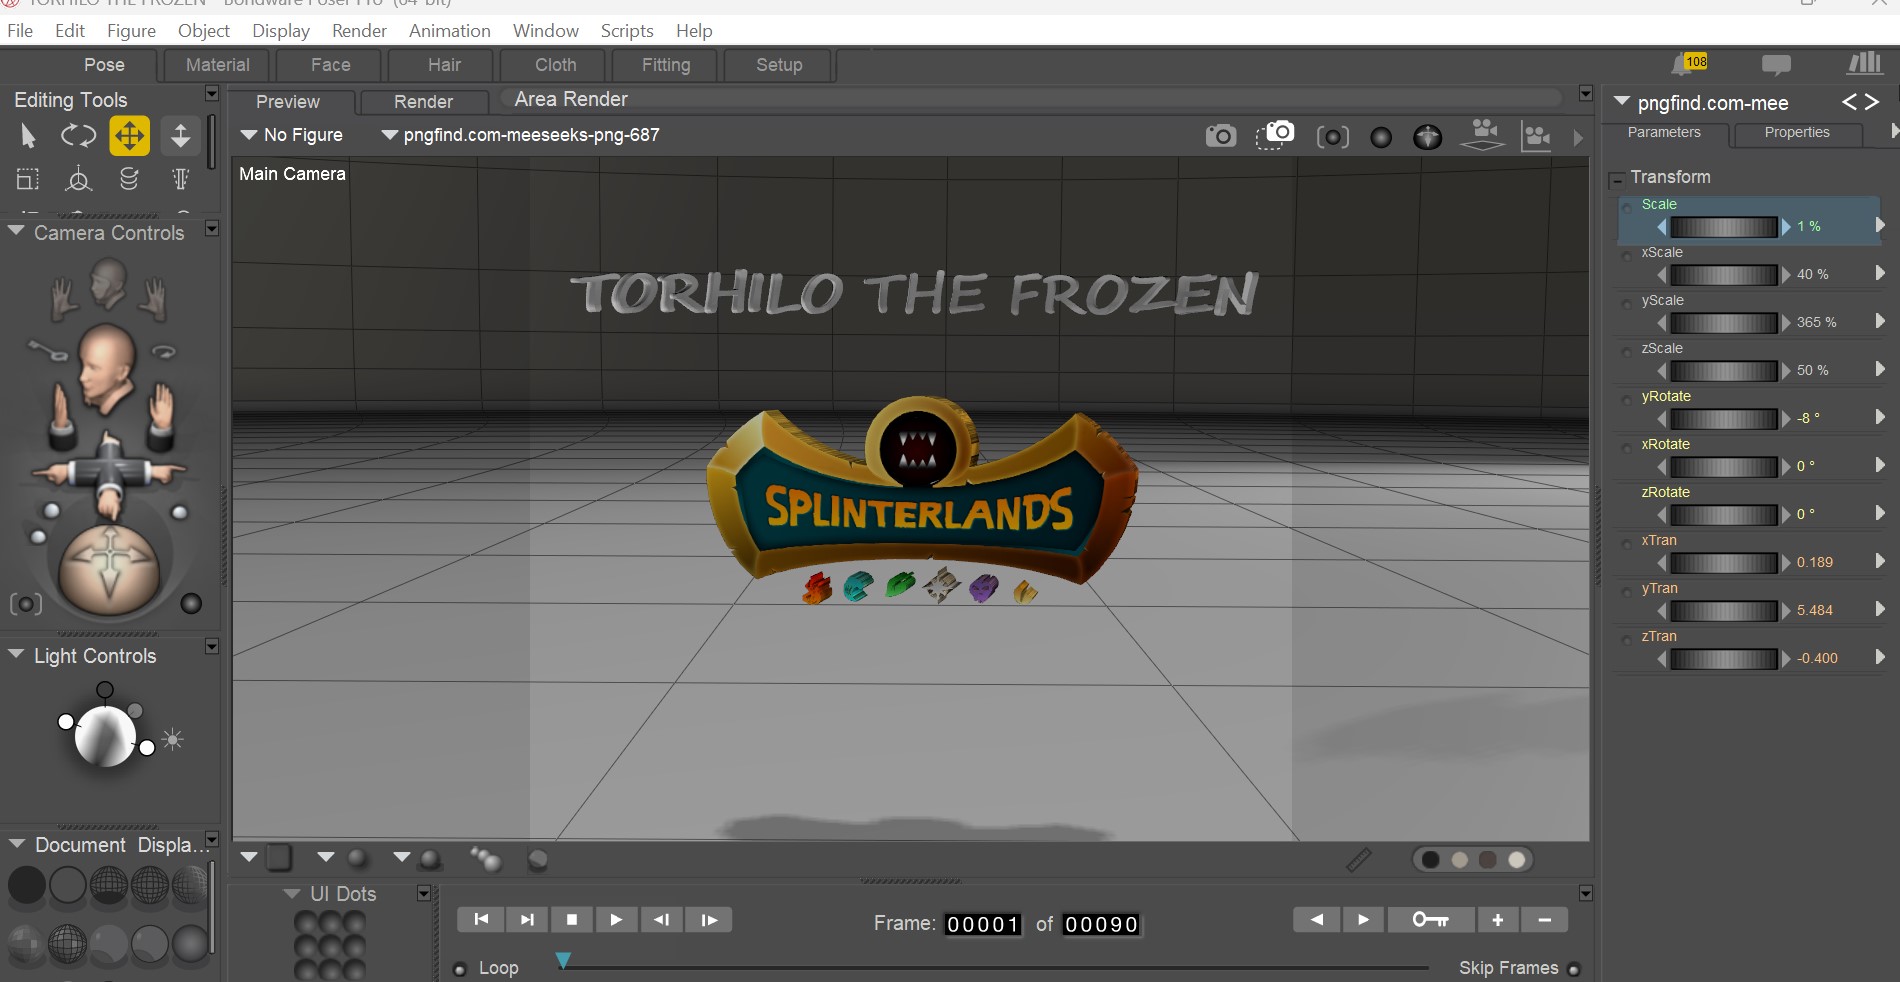Open the No Figure dropdown
The height and width of the screenshot is (982, 1900).
click(x=291, y=135)
